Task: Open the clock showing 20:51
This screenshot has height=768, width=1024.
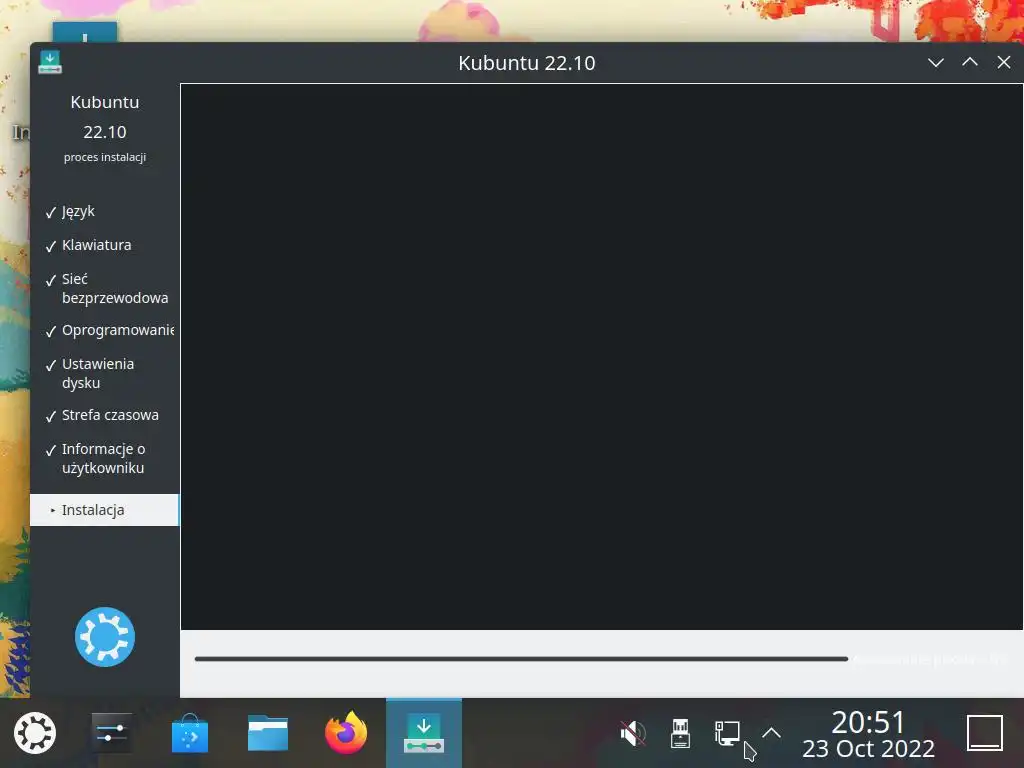Action: click(x=868, y=722)
